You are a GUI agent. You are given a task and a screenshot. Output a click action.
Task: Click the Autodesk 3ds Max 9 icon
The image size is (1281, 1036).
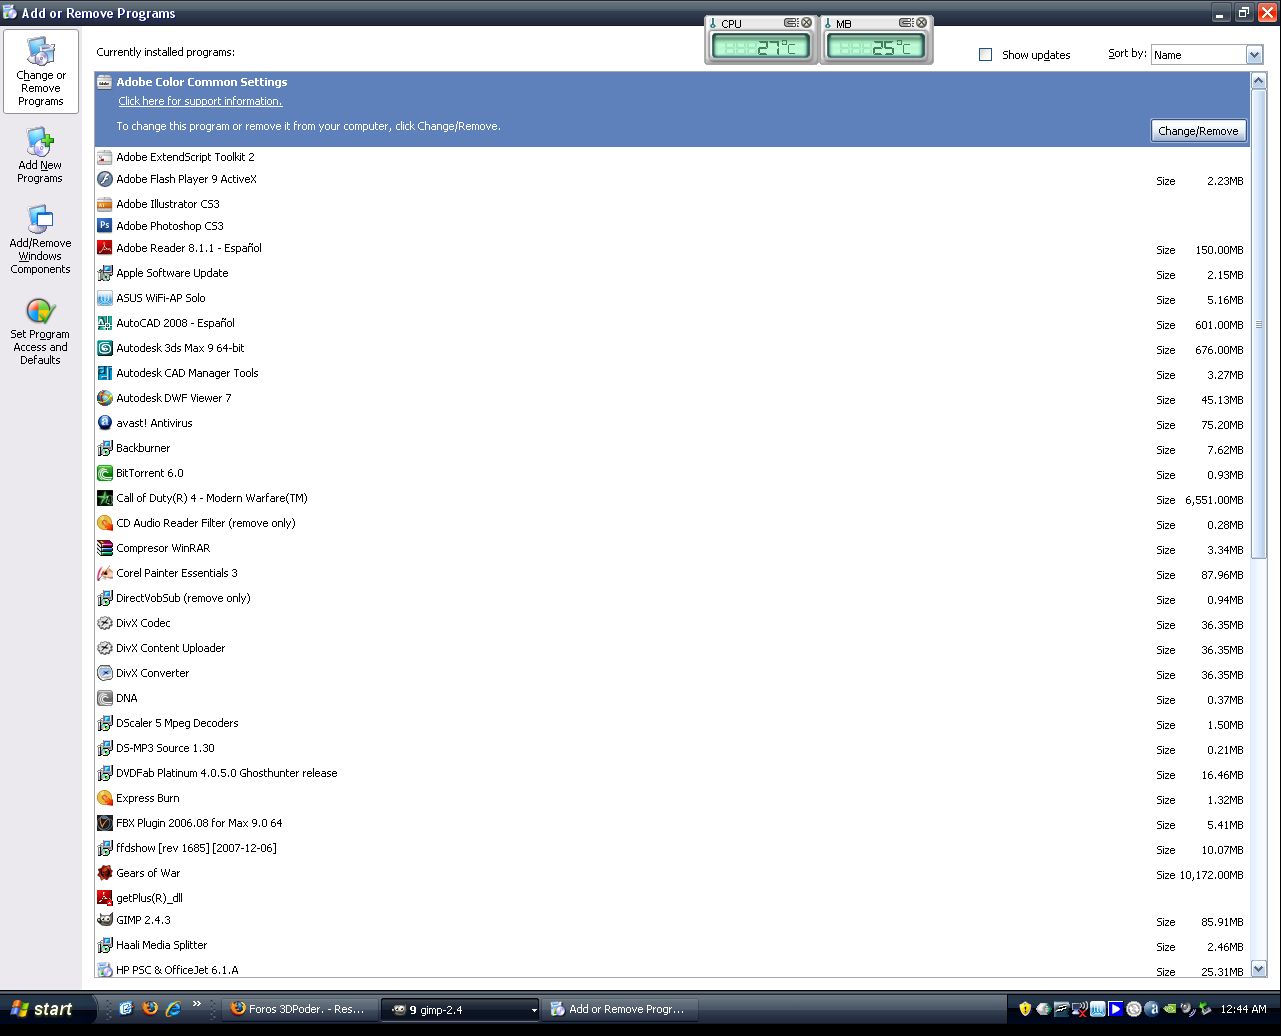(x=105, y=348)
